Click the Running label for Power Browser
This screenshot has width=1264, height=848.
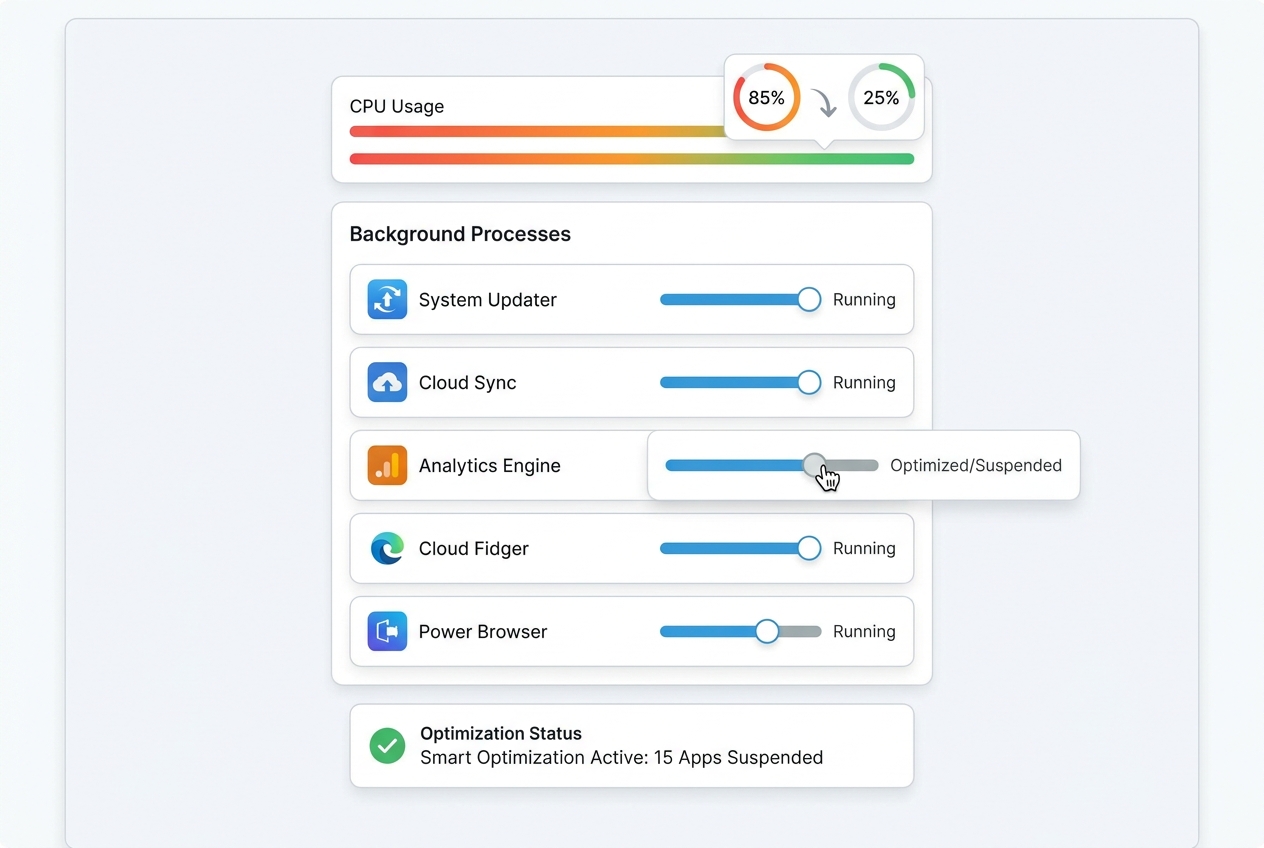[864, 631]
